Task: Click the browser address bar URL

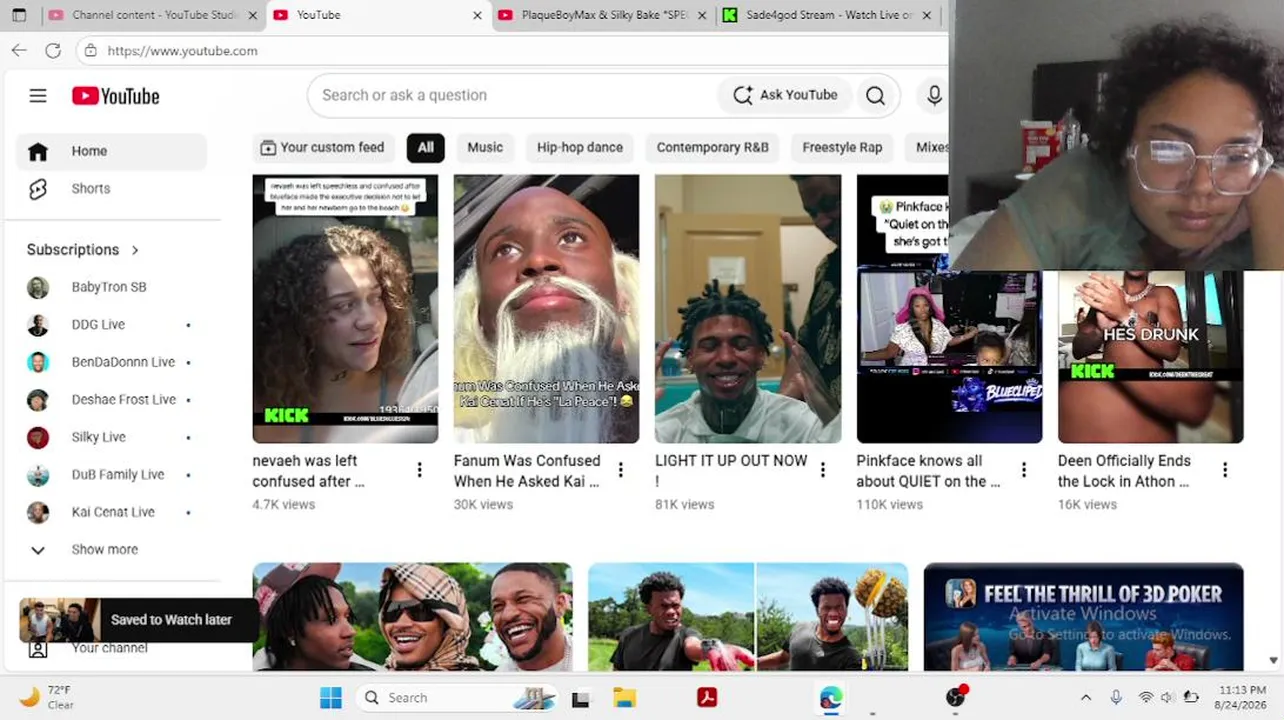Action: [x=182, y=51]
